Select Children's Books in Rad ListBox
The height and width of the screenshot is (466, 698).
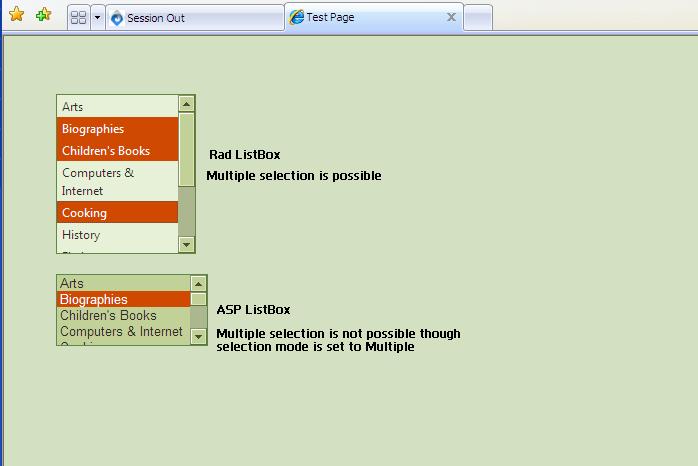coord(118,150)
